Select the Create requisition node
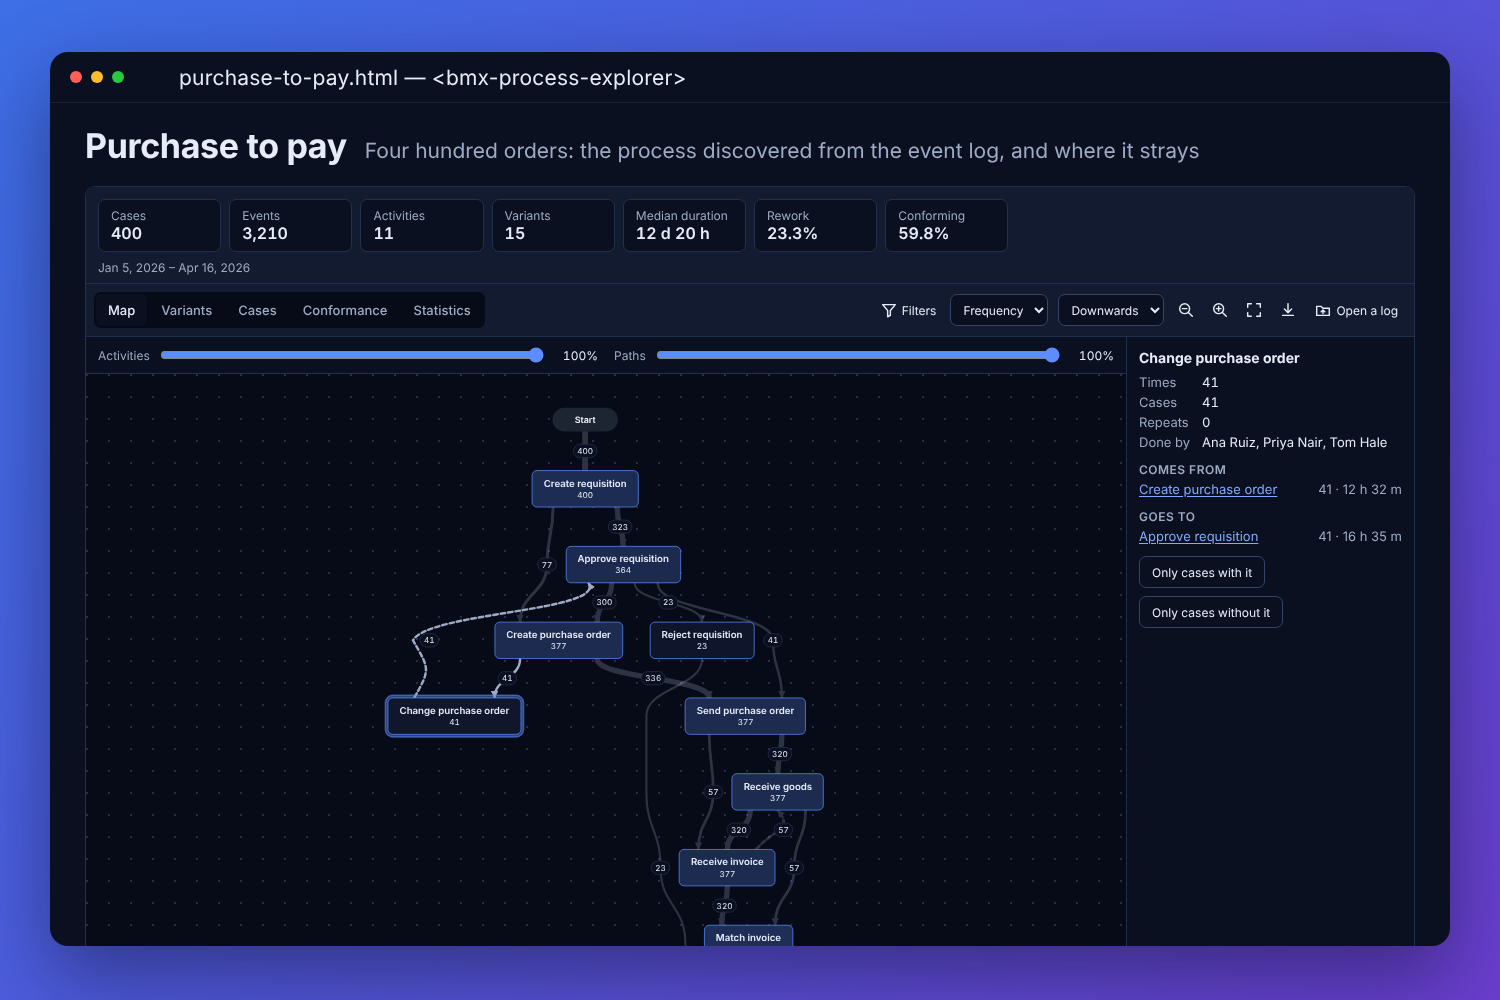1500x1000 pixels. 585,489
